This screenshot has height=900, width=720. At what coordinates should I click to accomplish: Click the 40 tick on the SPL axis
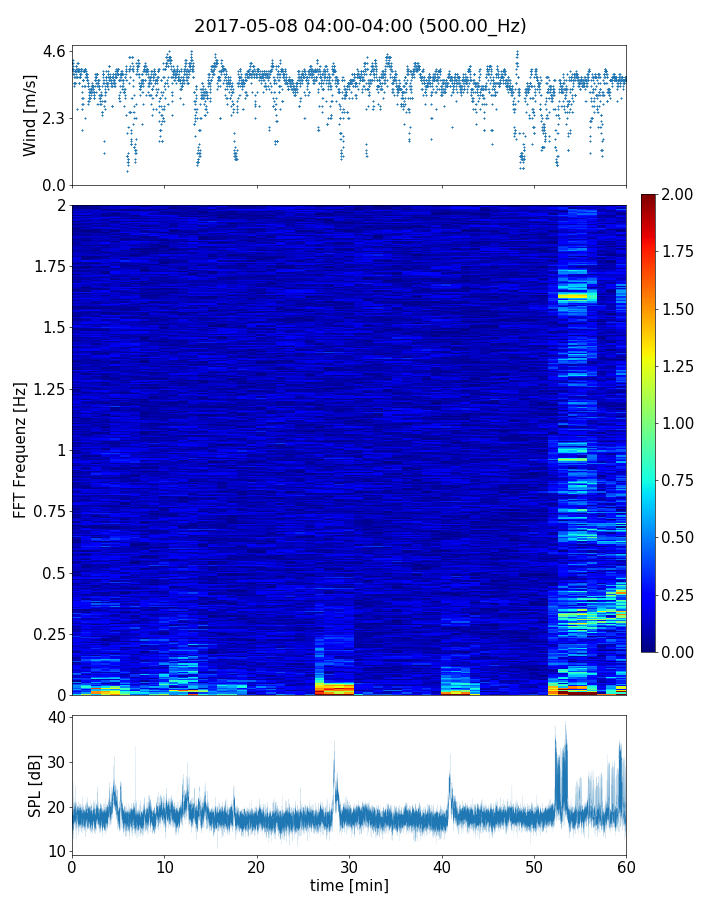point(55,717)
